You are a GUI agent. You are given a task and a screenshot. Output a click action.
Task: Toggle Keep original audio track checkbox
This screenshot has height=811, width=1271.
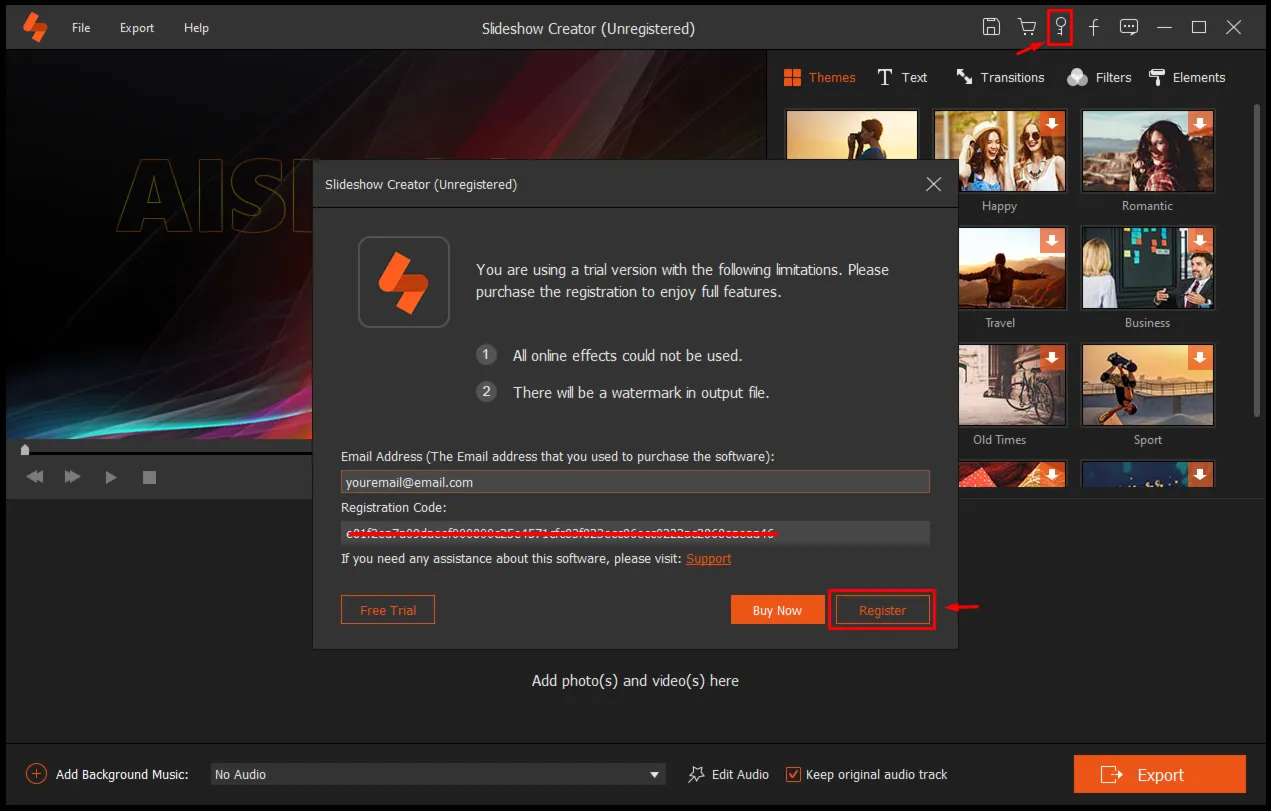(794, 774)
